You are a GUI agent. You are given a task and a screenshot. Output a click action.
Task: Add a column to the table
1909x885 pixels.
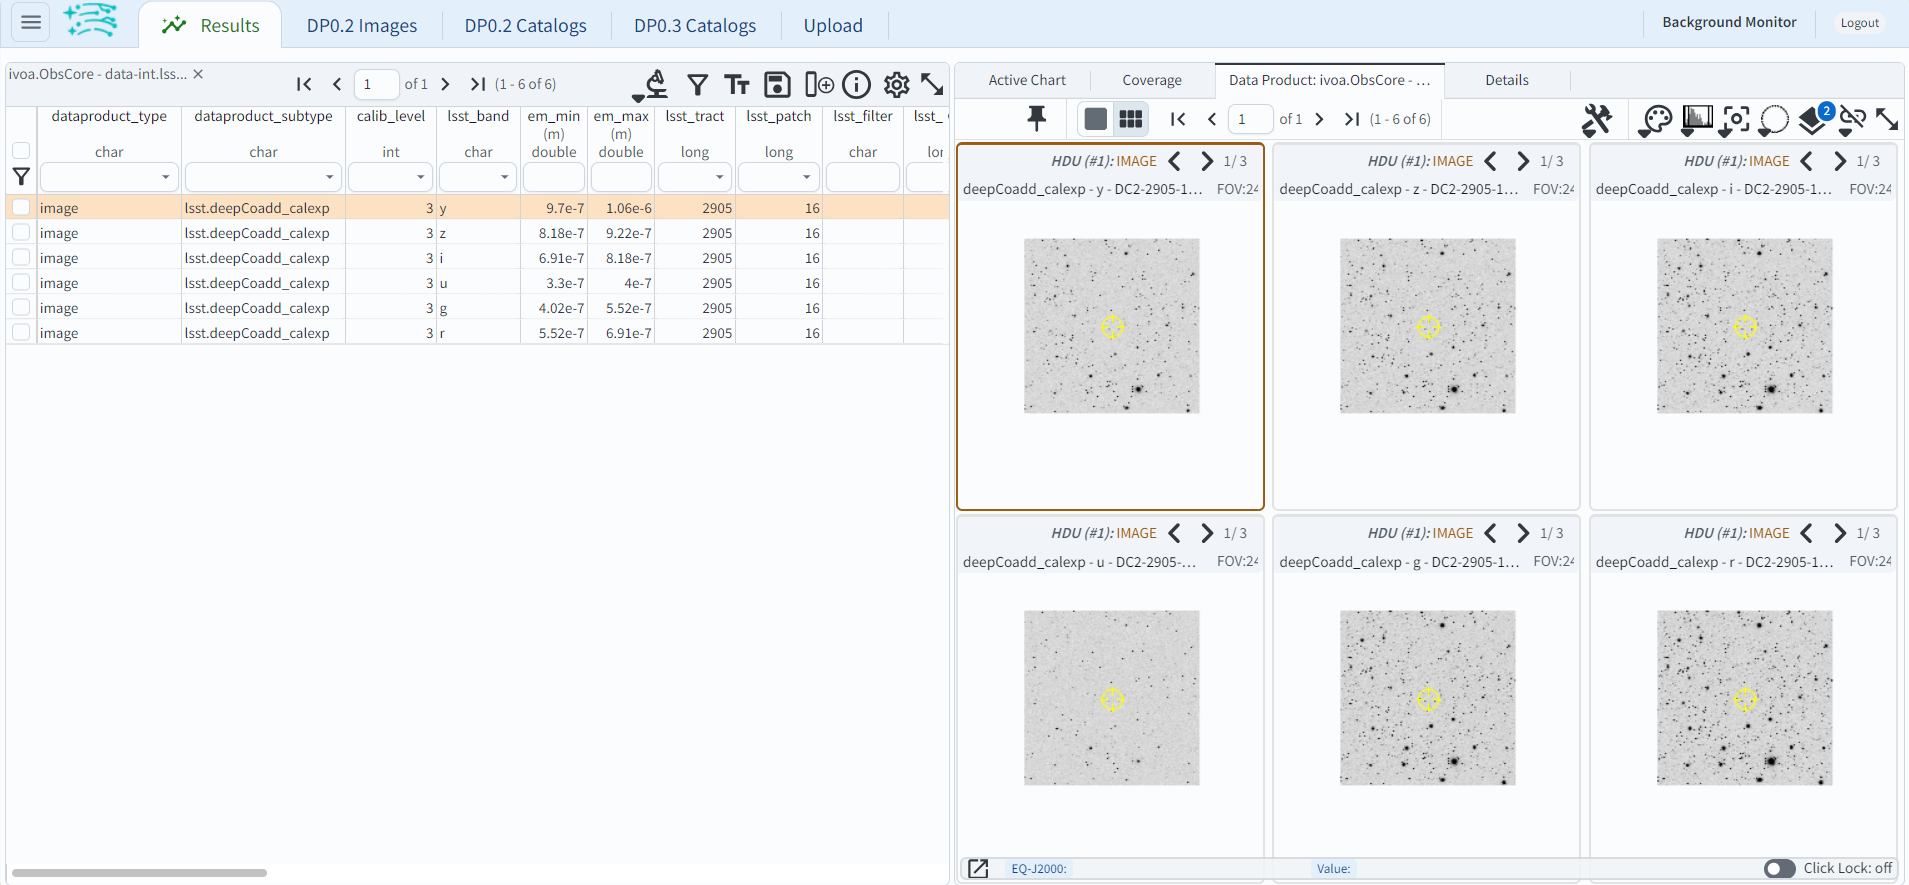click(819, 85)
